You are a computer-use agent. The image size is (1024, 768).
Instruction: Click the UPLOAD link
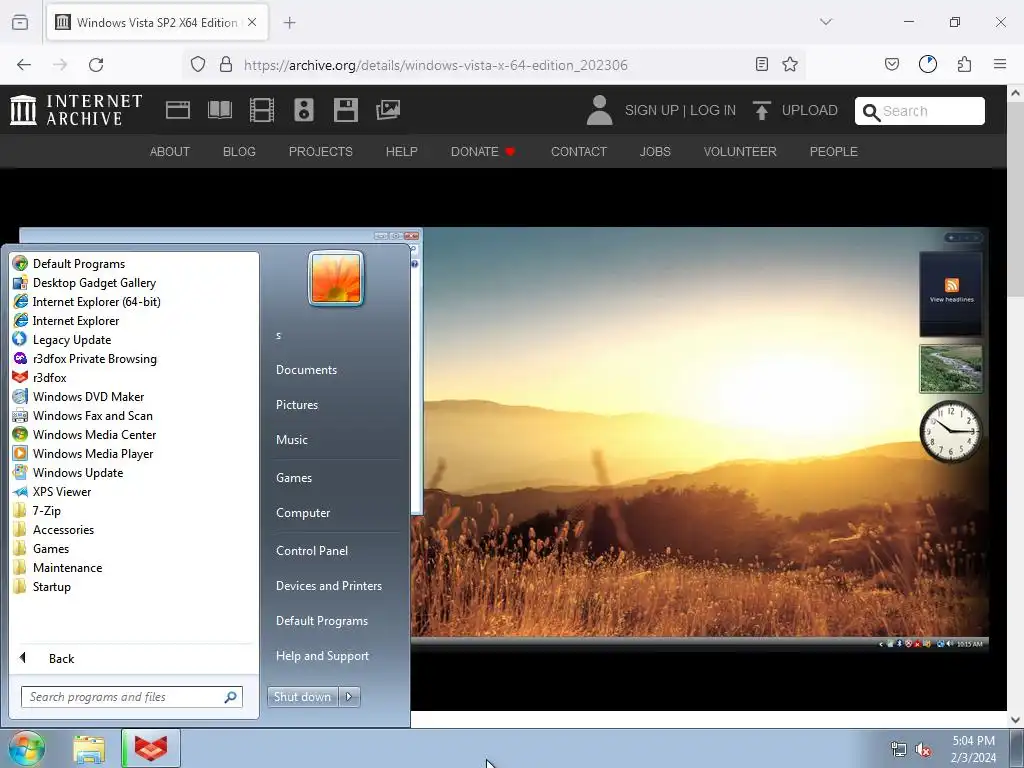795,110
